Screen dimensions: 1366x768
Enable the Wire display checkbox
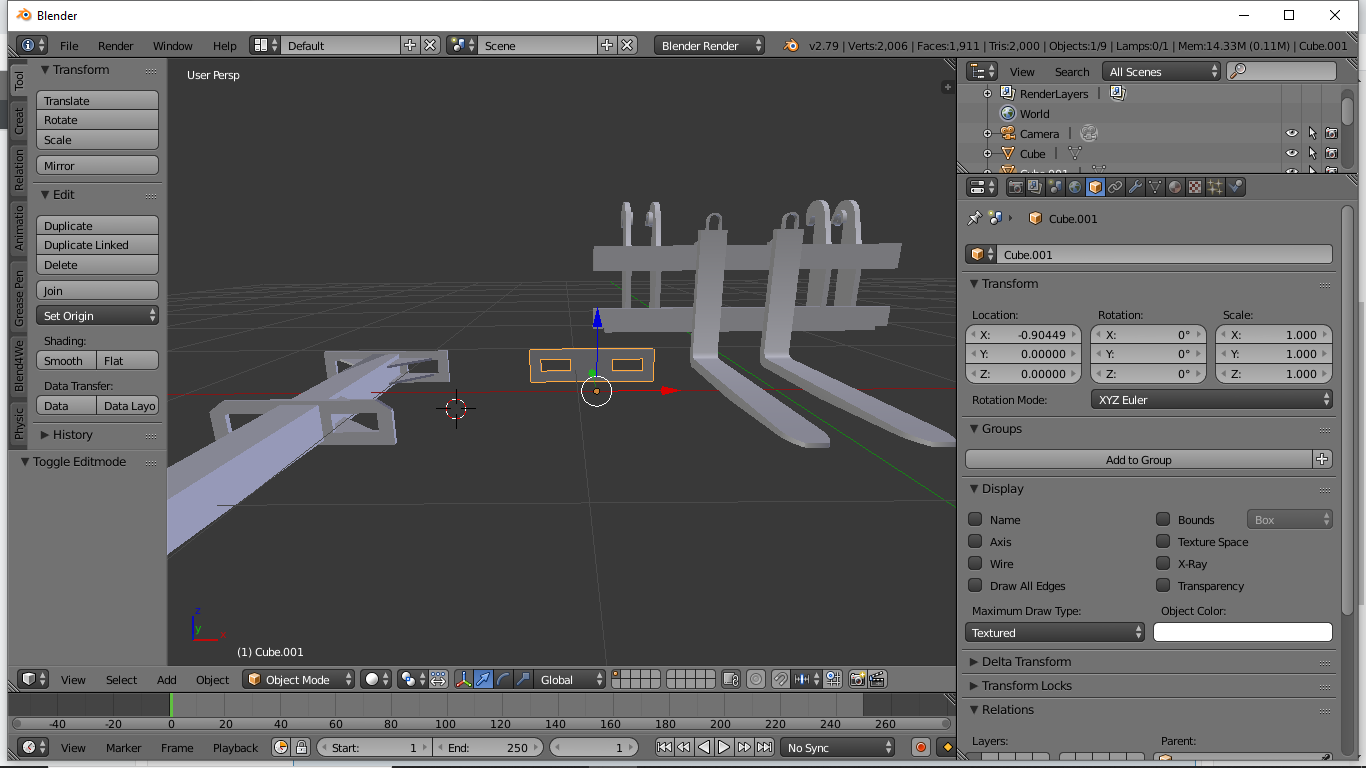tap(975, 563)
